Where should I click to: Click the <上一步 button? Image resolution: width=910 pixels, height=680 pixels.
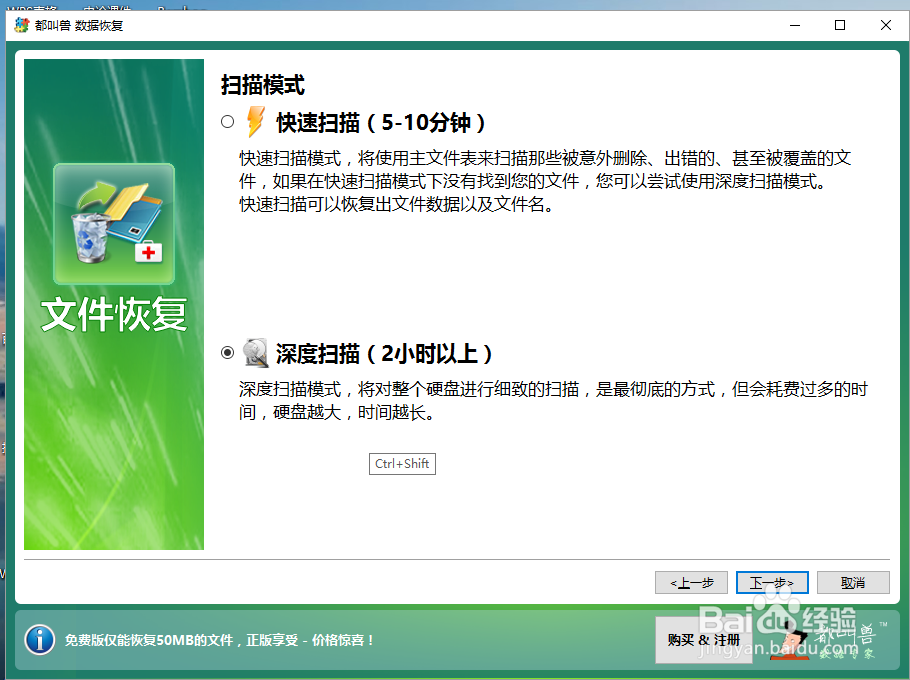pos(691,582)
